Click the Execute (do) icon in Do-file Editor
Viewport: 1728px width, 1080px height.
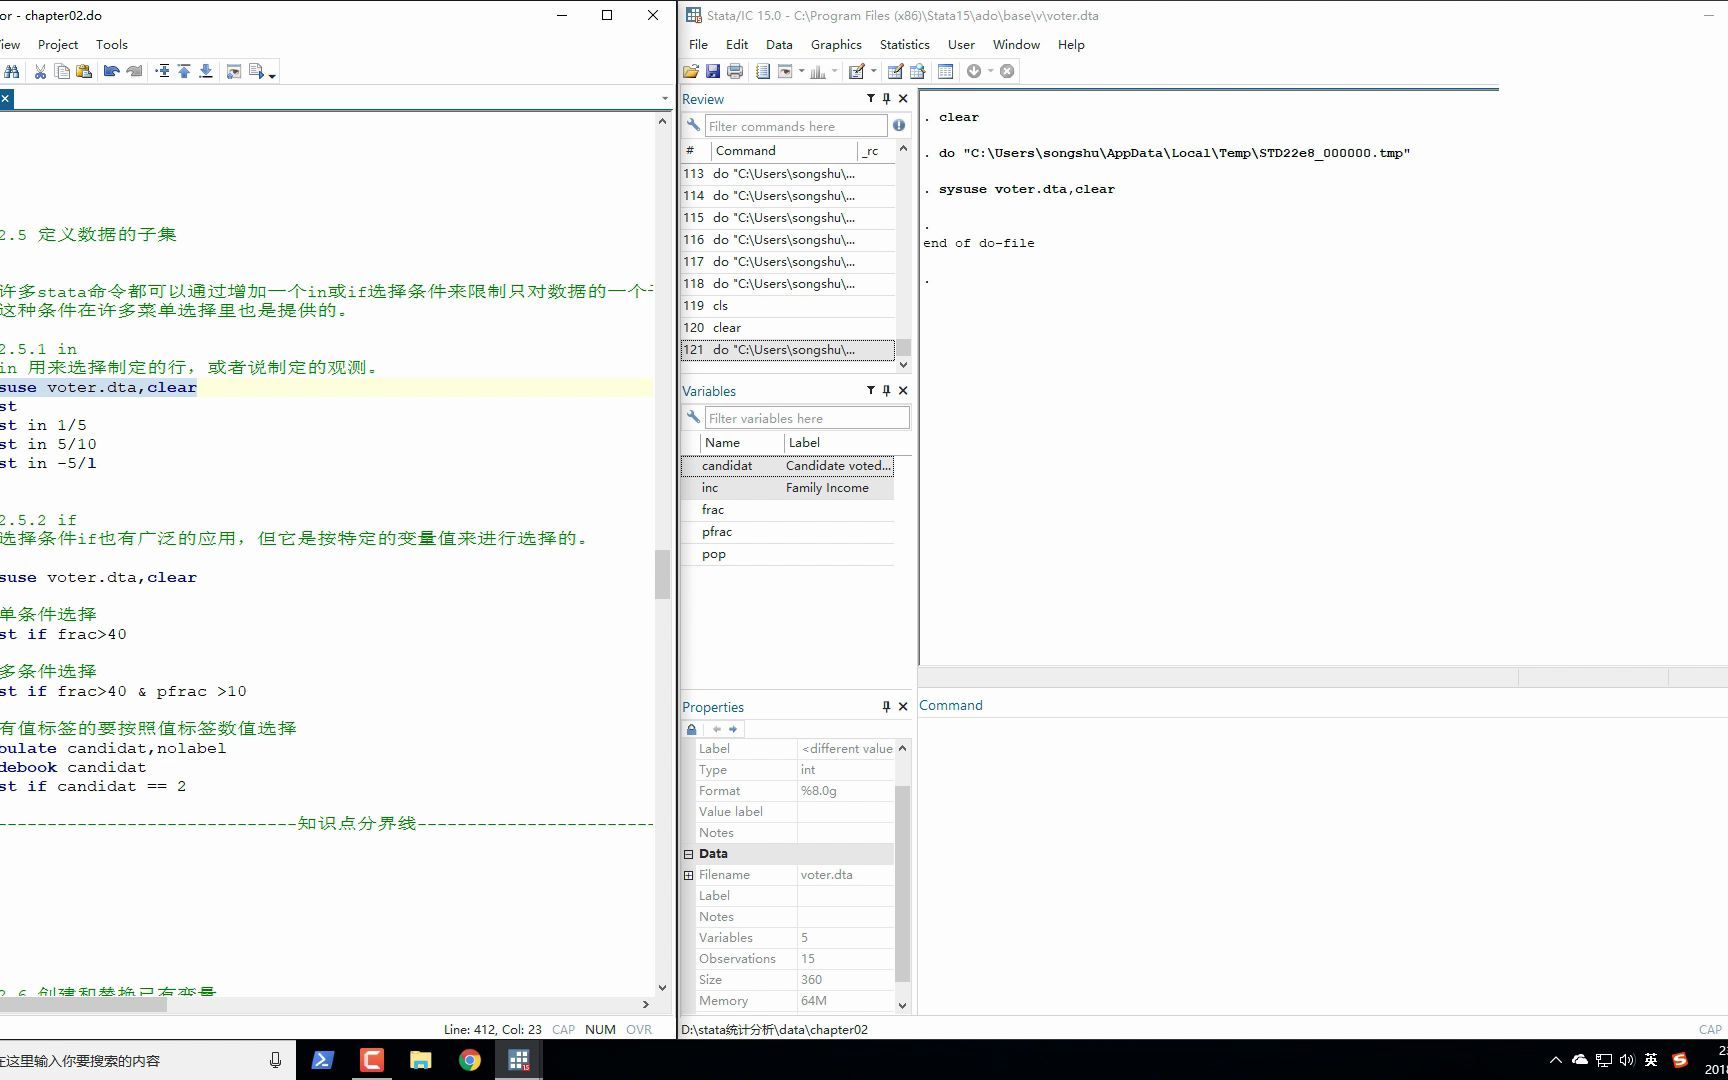(256, 71)
